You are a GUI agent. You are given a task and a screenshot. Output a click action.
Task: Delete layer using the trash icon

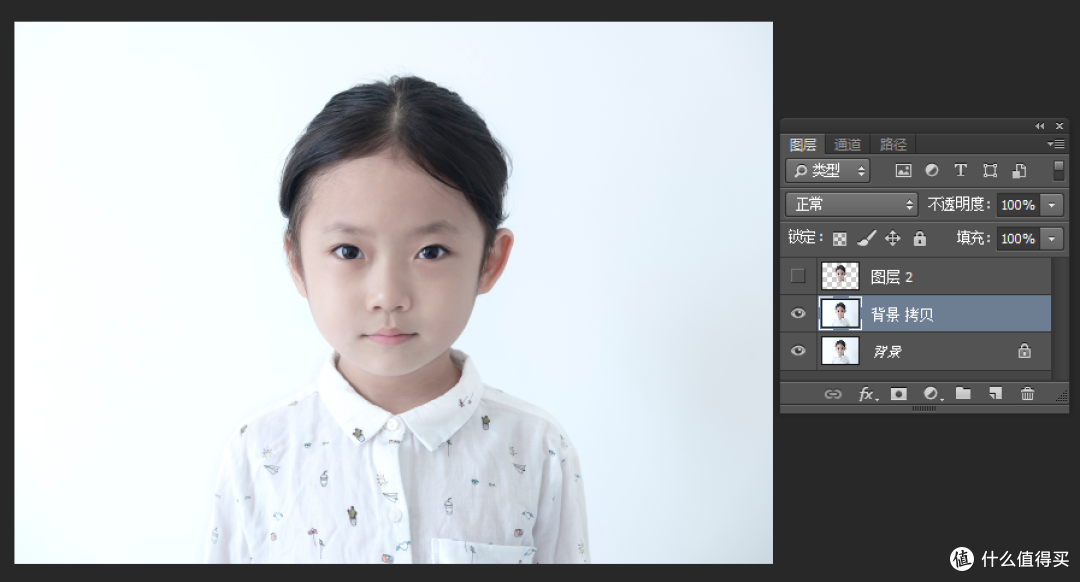[x=1027, y=394]
